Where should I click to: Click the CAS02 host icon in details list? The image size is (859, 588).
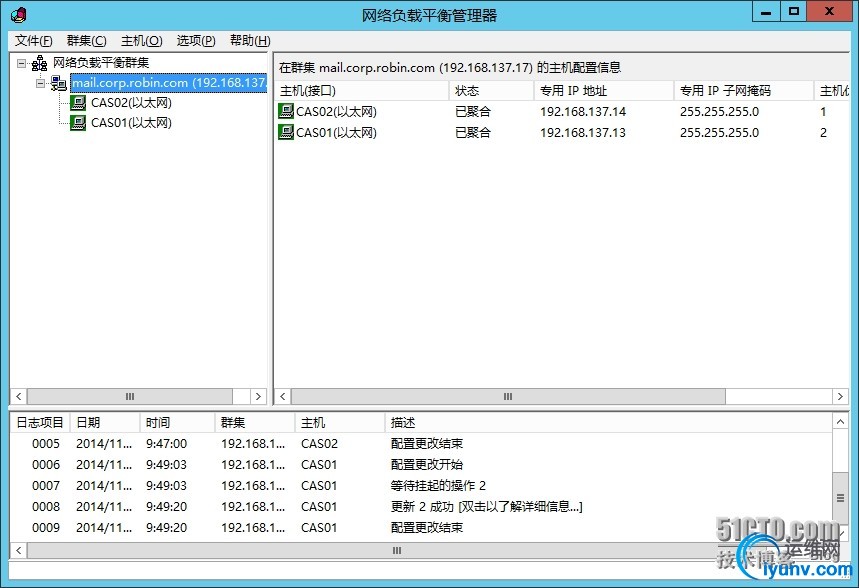(286, 111)
